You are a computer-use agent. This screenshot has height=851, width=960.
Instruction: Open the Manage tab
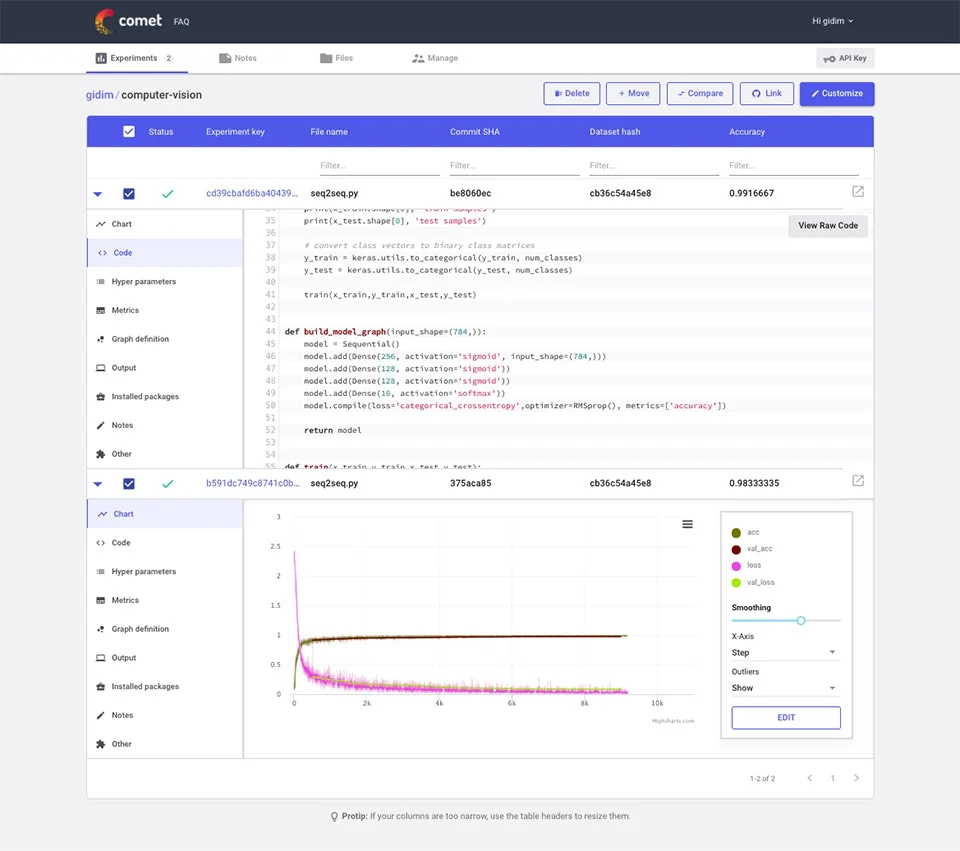(435, 58)
